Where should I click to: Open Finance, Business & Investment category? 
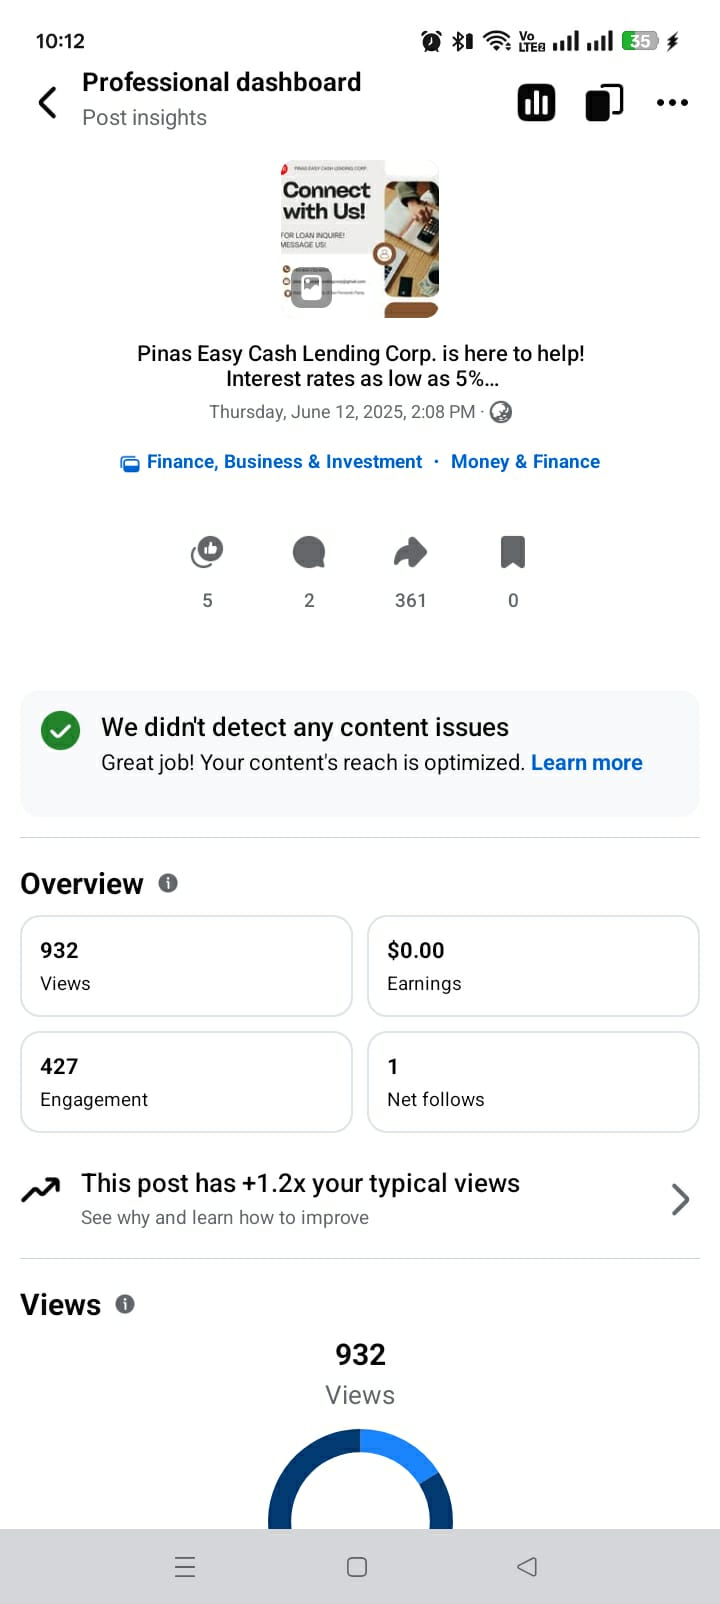(x=284, y=462)
